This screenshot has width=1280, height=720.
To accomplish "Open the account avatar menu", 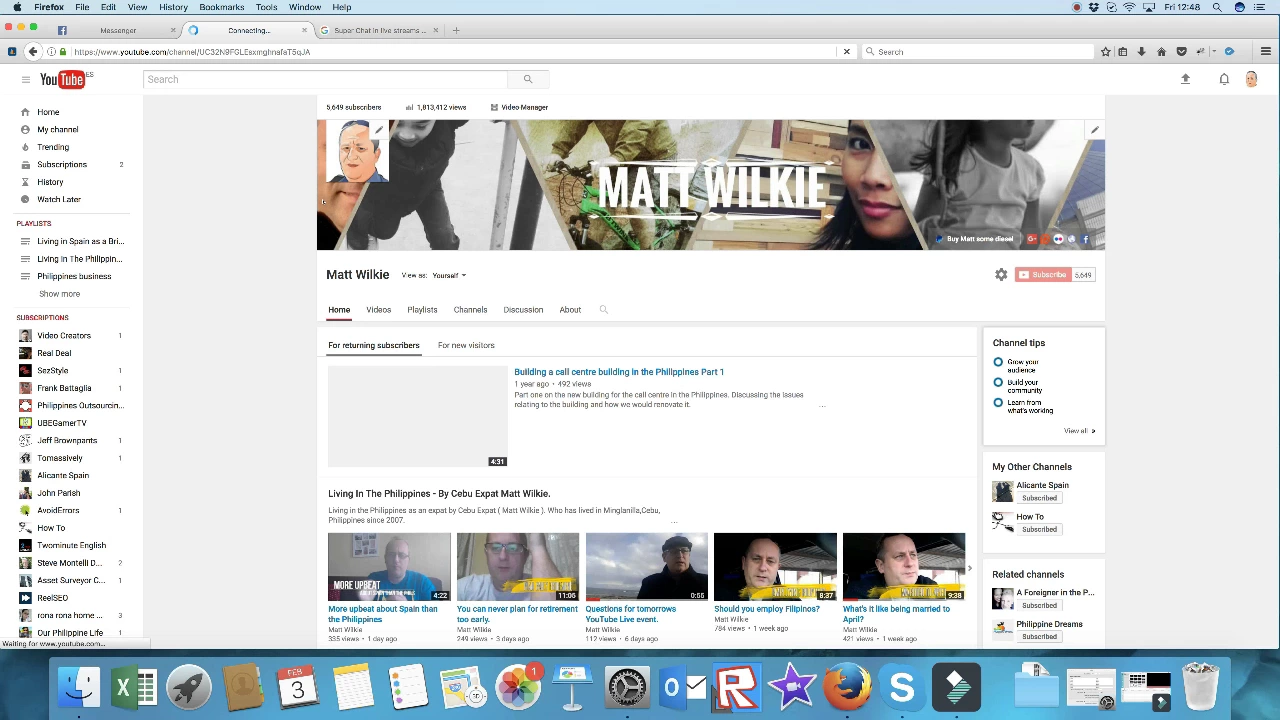I will [1251, 79].
